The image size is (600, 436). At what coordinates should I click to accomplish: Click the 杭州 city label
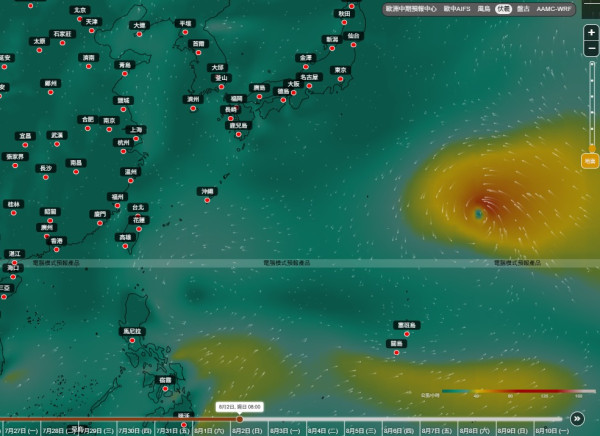click(x=123, y=142)
